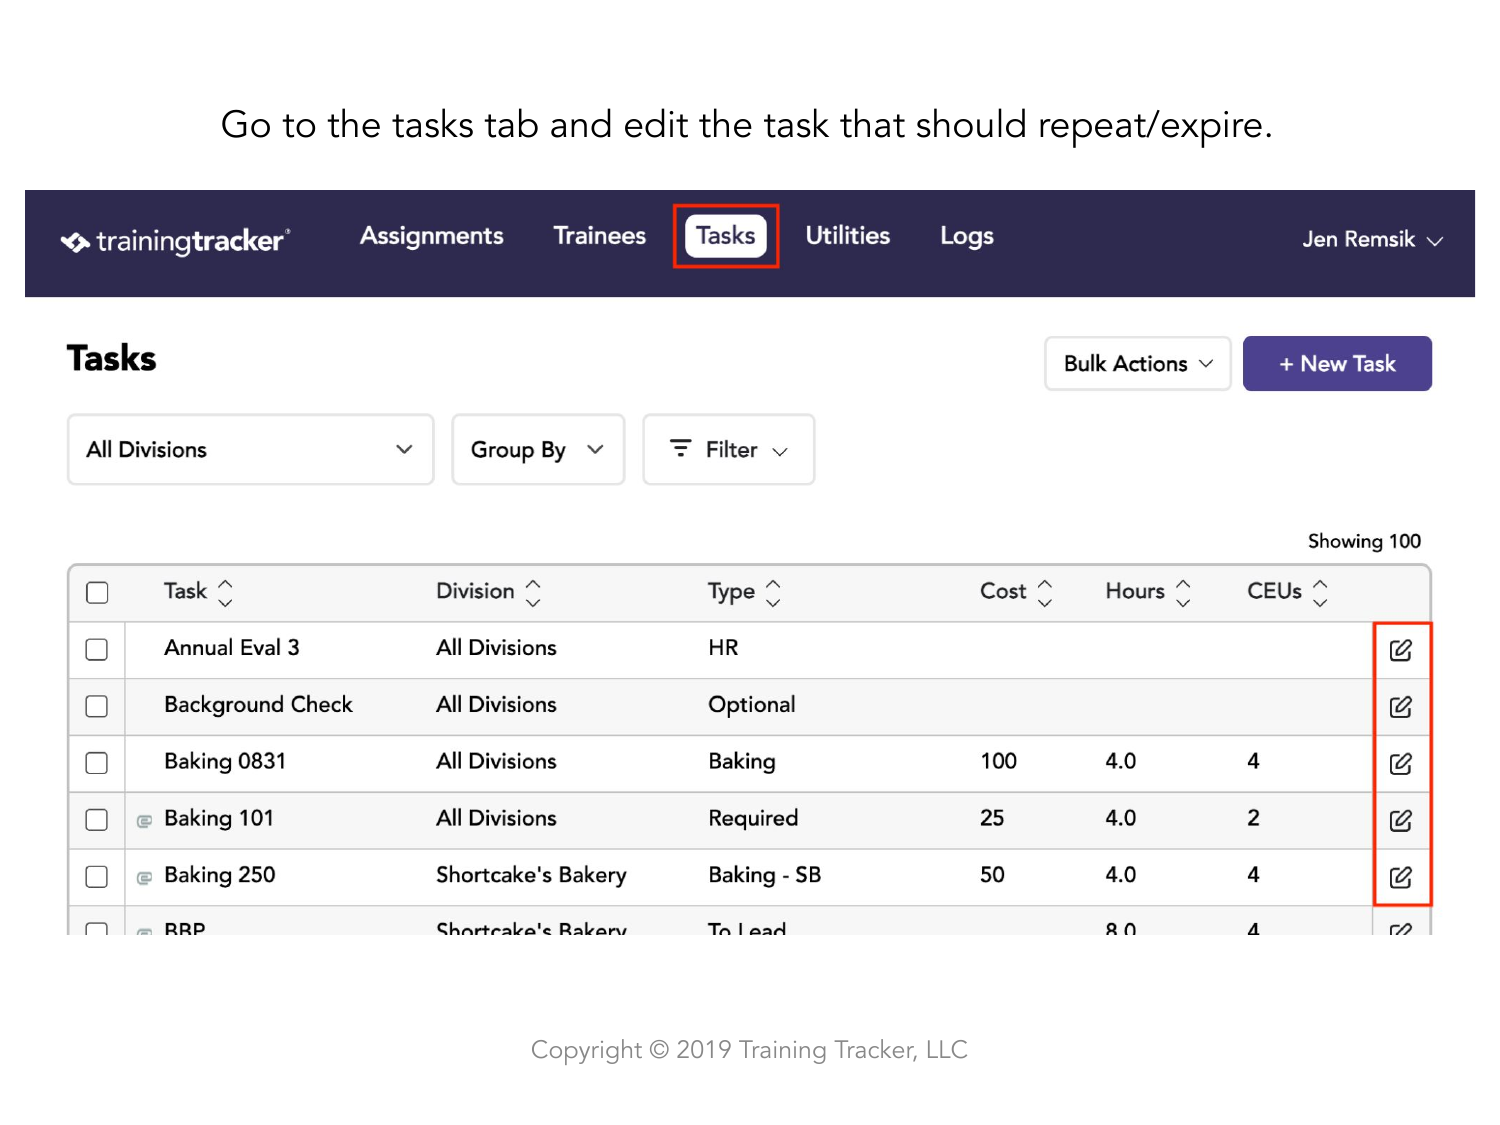Sort by the Hours column arrows
This screenshot has height=1125, width=1500.
pyautogui.click(x=1183, y=593)
